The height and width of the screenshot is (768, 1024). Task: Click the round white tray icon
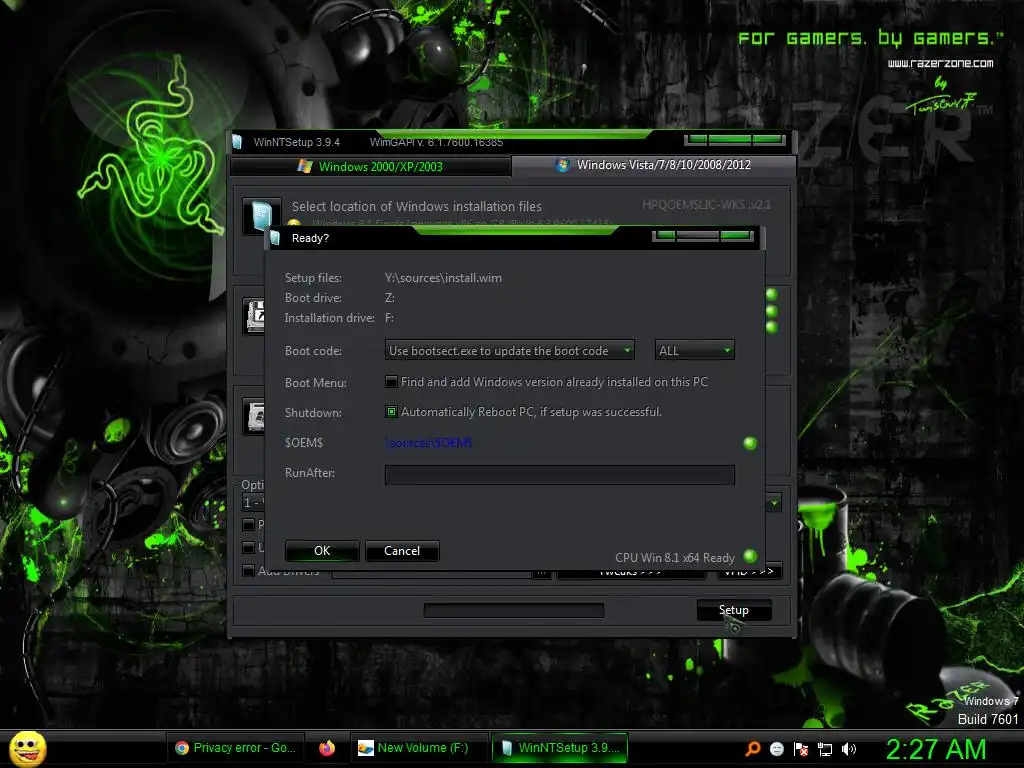(776, 749)
